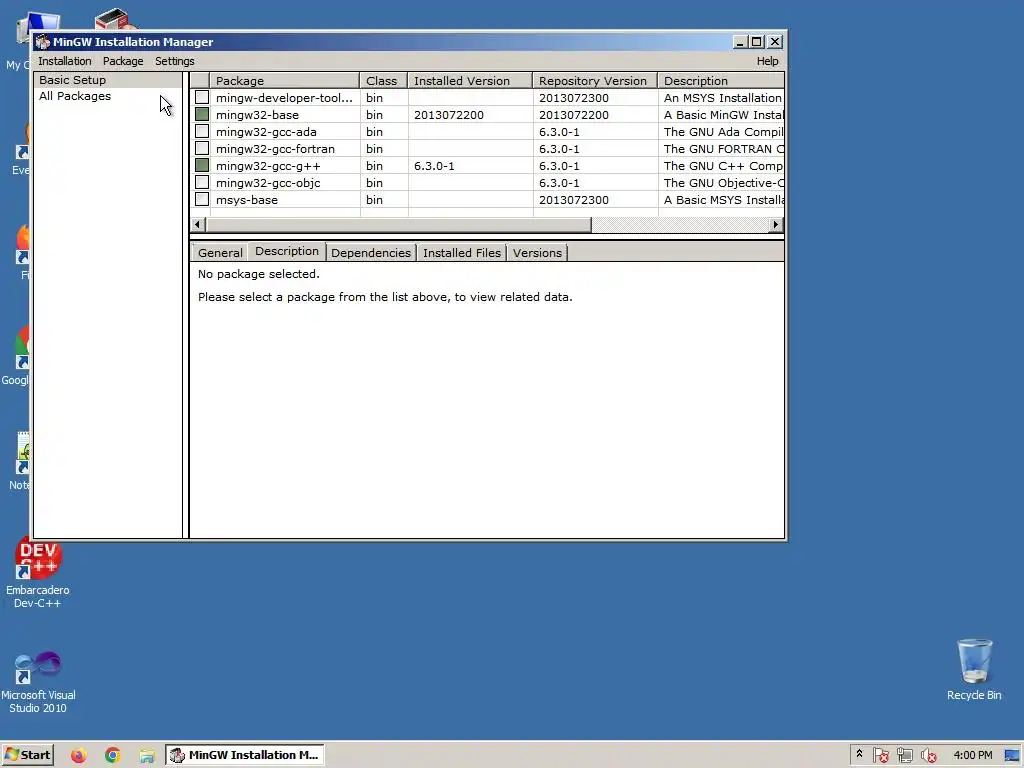Switch to the Versions tab
Viewport: 1024px width, 768px height.
coord(537,253)
